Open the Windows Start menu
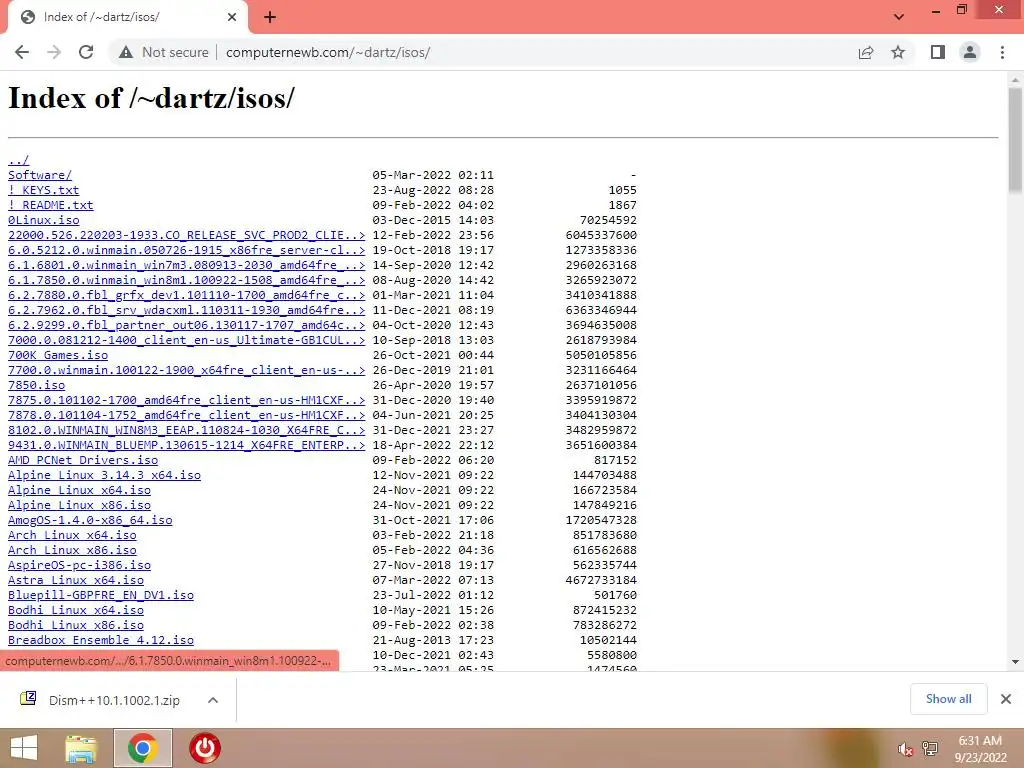The height and width of the screenshot is (768, 1024). (x=24, y=748)
